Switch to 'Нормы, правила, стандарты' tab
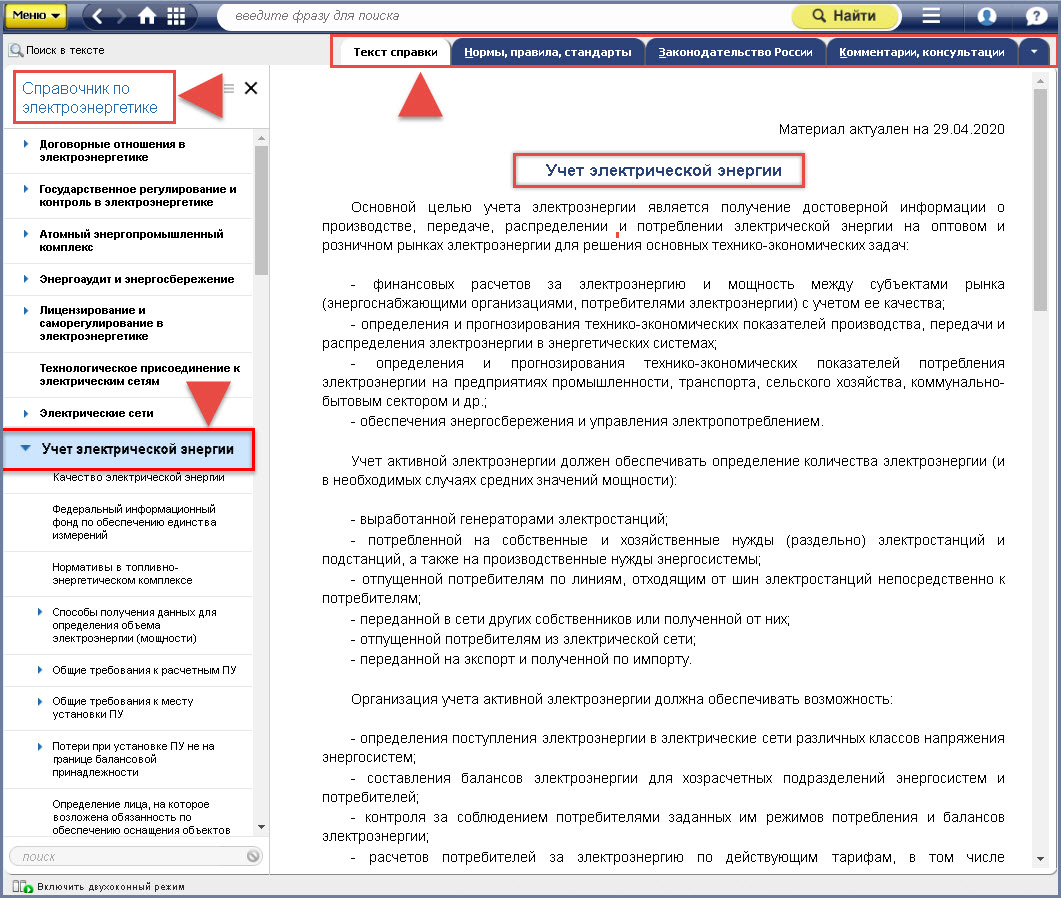Viewport: 1061px width, 898px height. click(x=547, y=52)
